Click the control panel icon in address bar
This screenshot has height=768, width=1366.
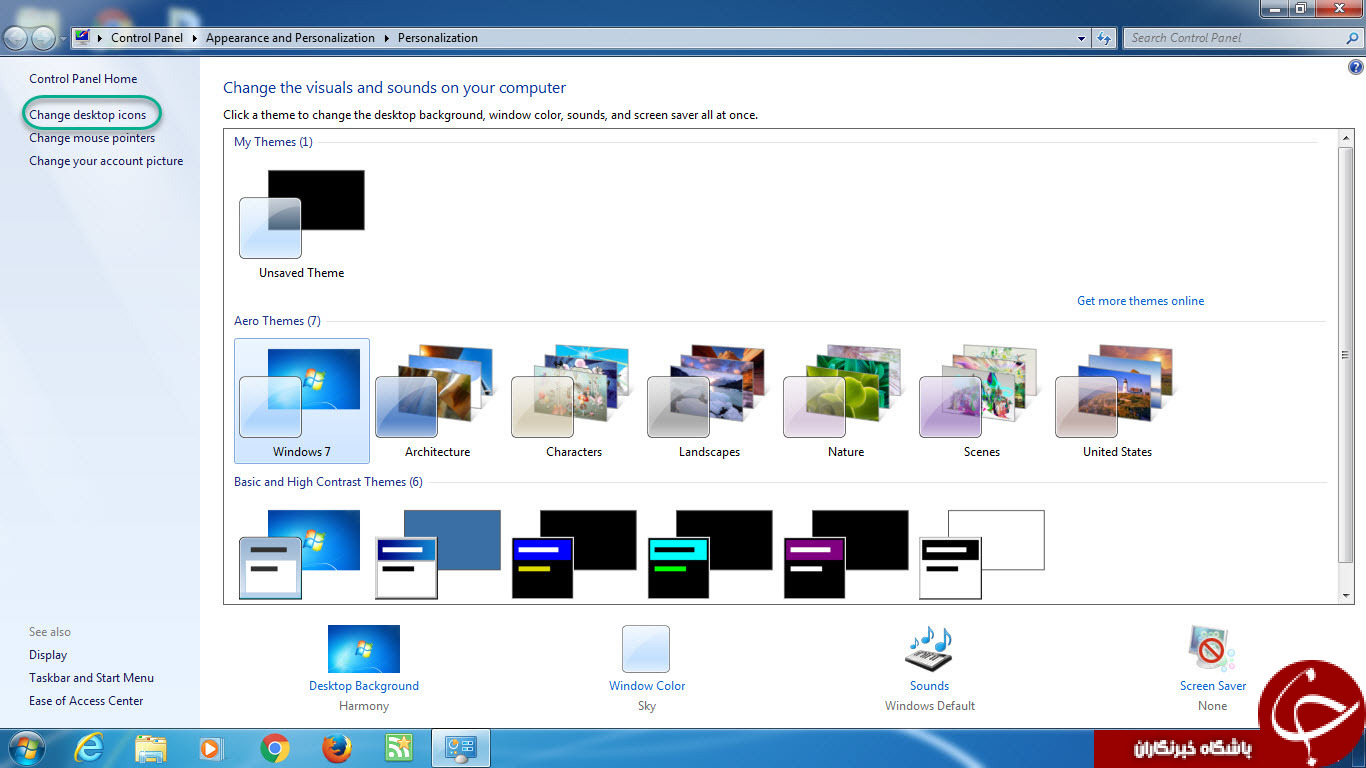82,38
